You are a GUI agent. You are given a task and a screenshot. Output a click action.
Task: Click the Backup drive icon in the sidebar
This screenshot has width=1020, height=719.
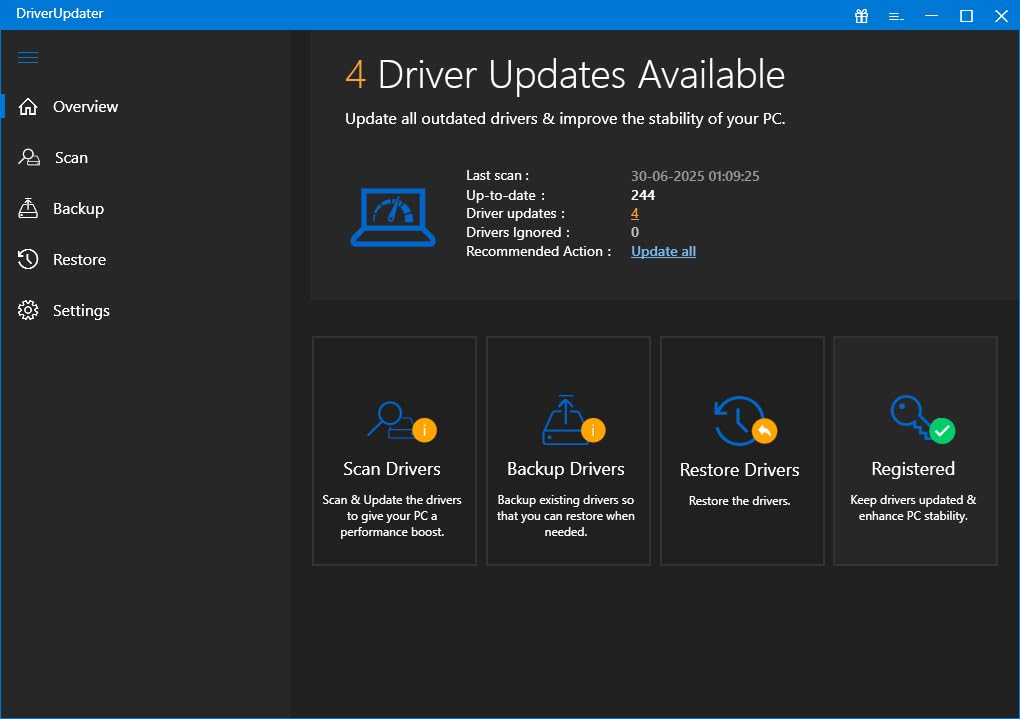point(28,208)
